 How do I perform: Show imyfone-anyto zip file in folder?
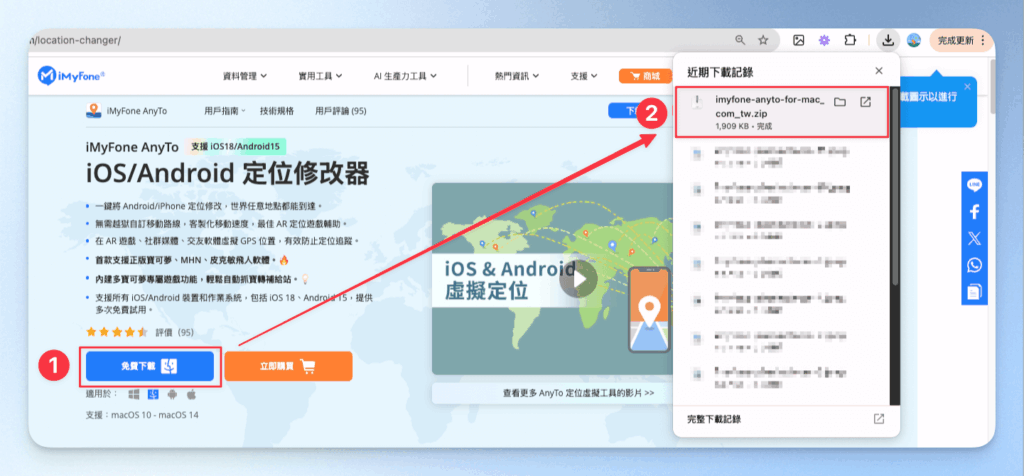pyautogui.click(x=840, y=102)
